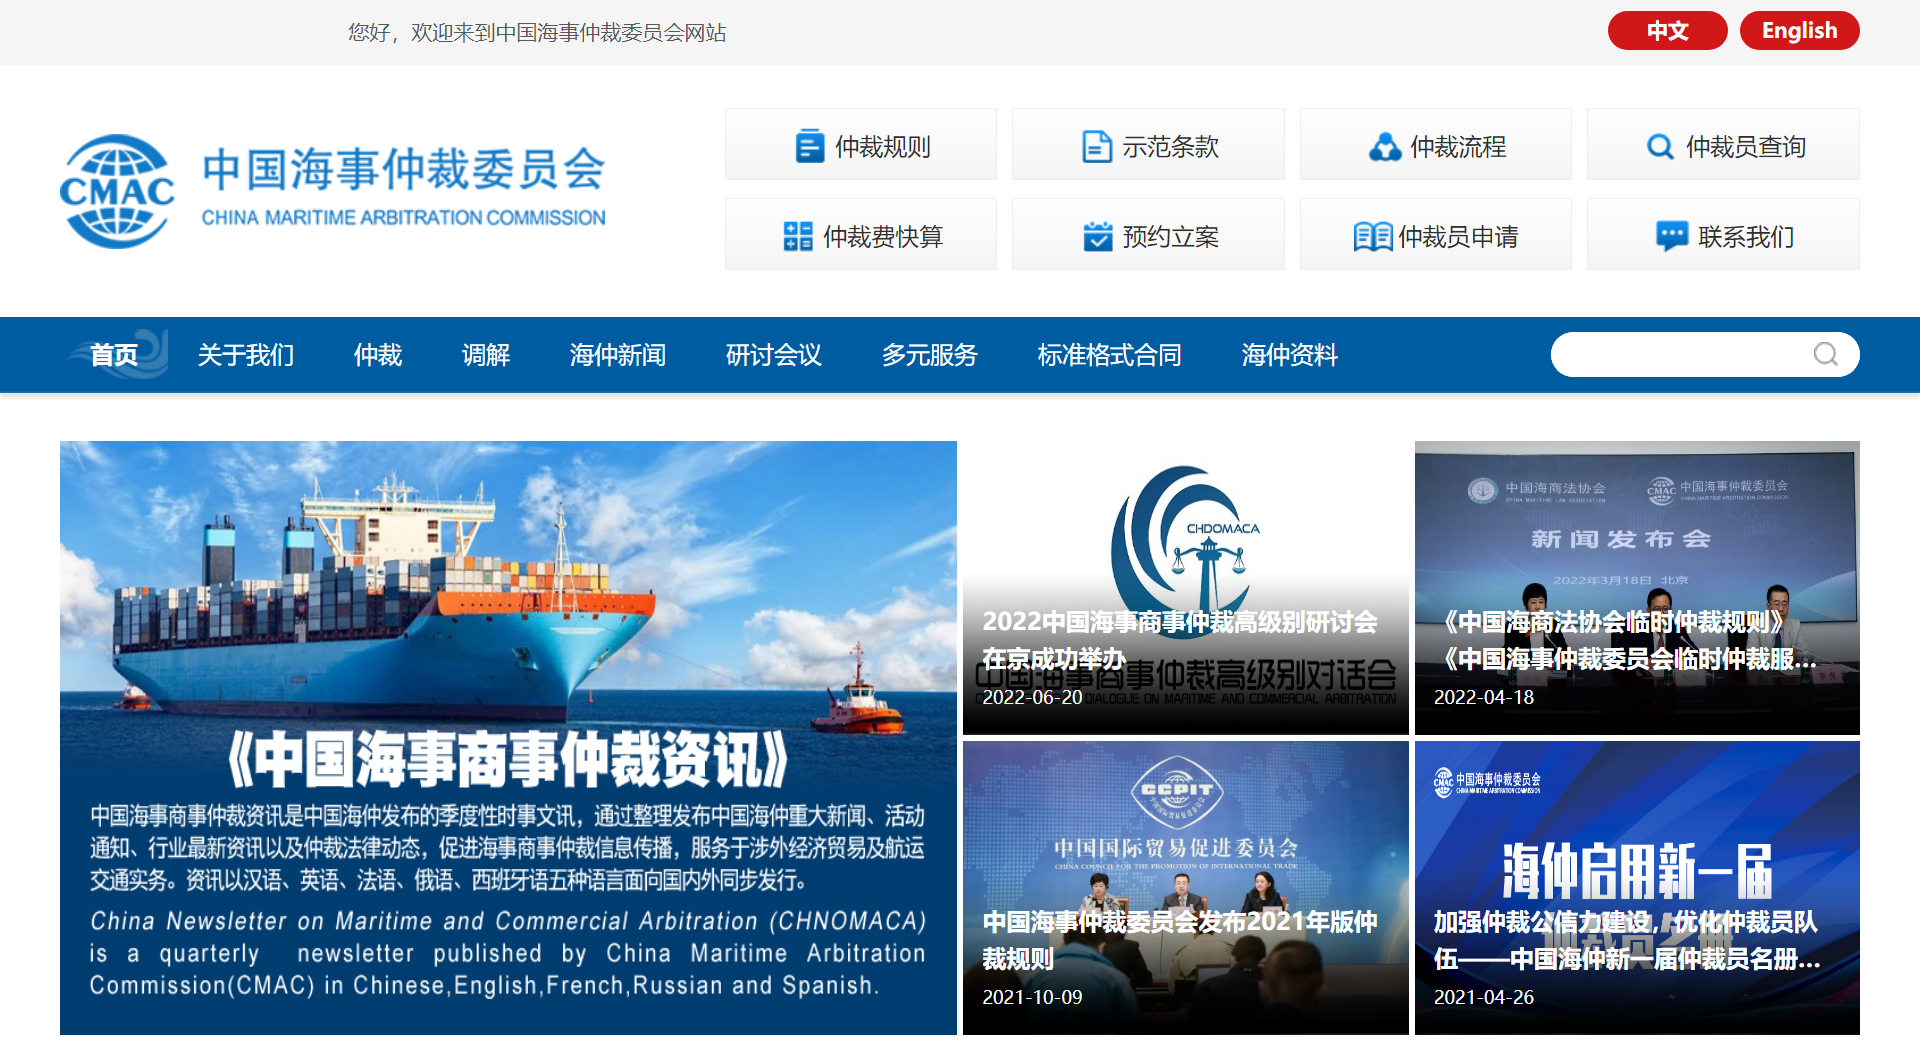Open the 仲裁员申请 text link
This screenshot has height=1050, width=1920.
tap(1458, 237)
